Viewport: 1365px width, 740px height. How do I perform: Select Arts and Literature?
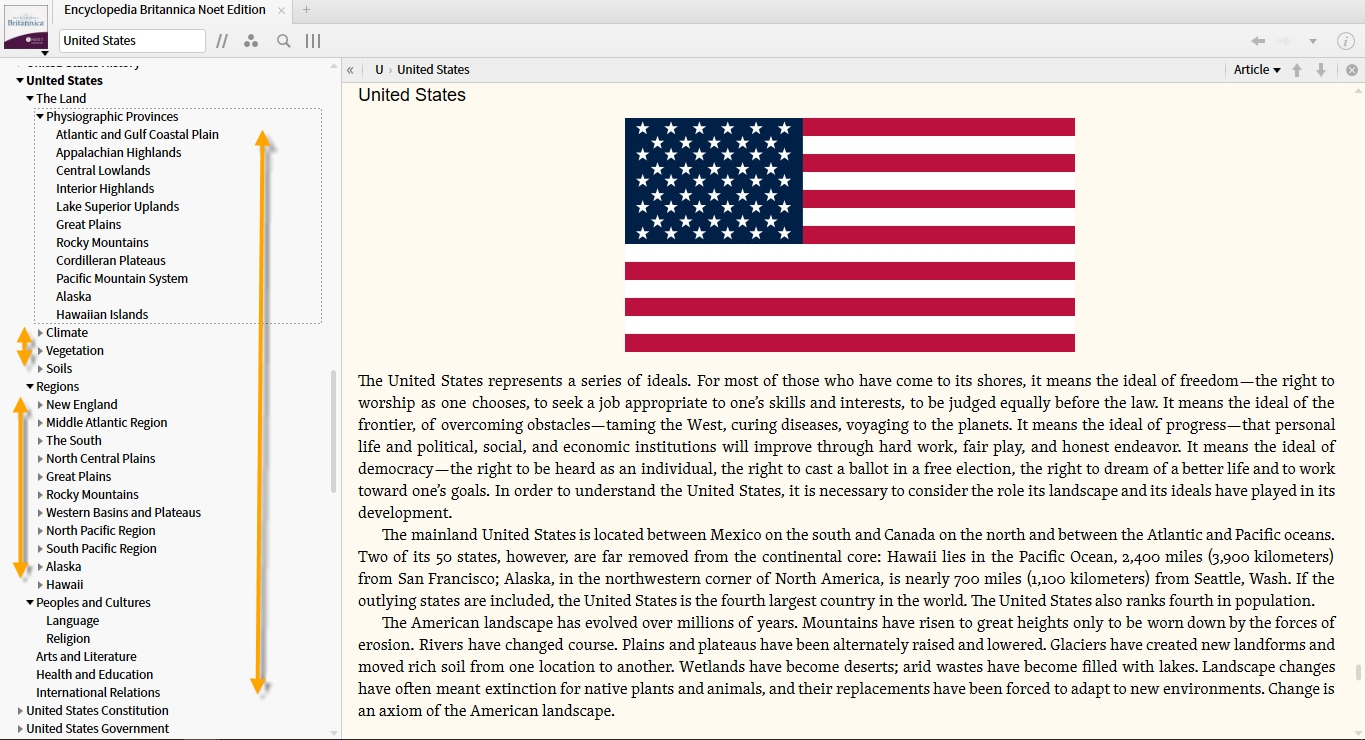86,657
